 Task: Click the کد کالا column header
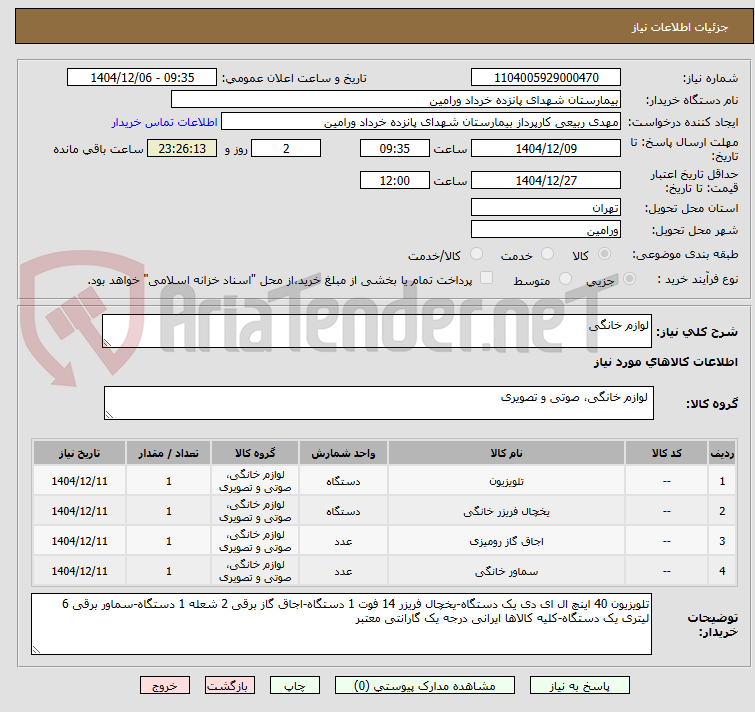point(666,453)
